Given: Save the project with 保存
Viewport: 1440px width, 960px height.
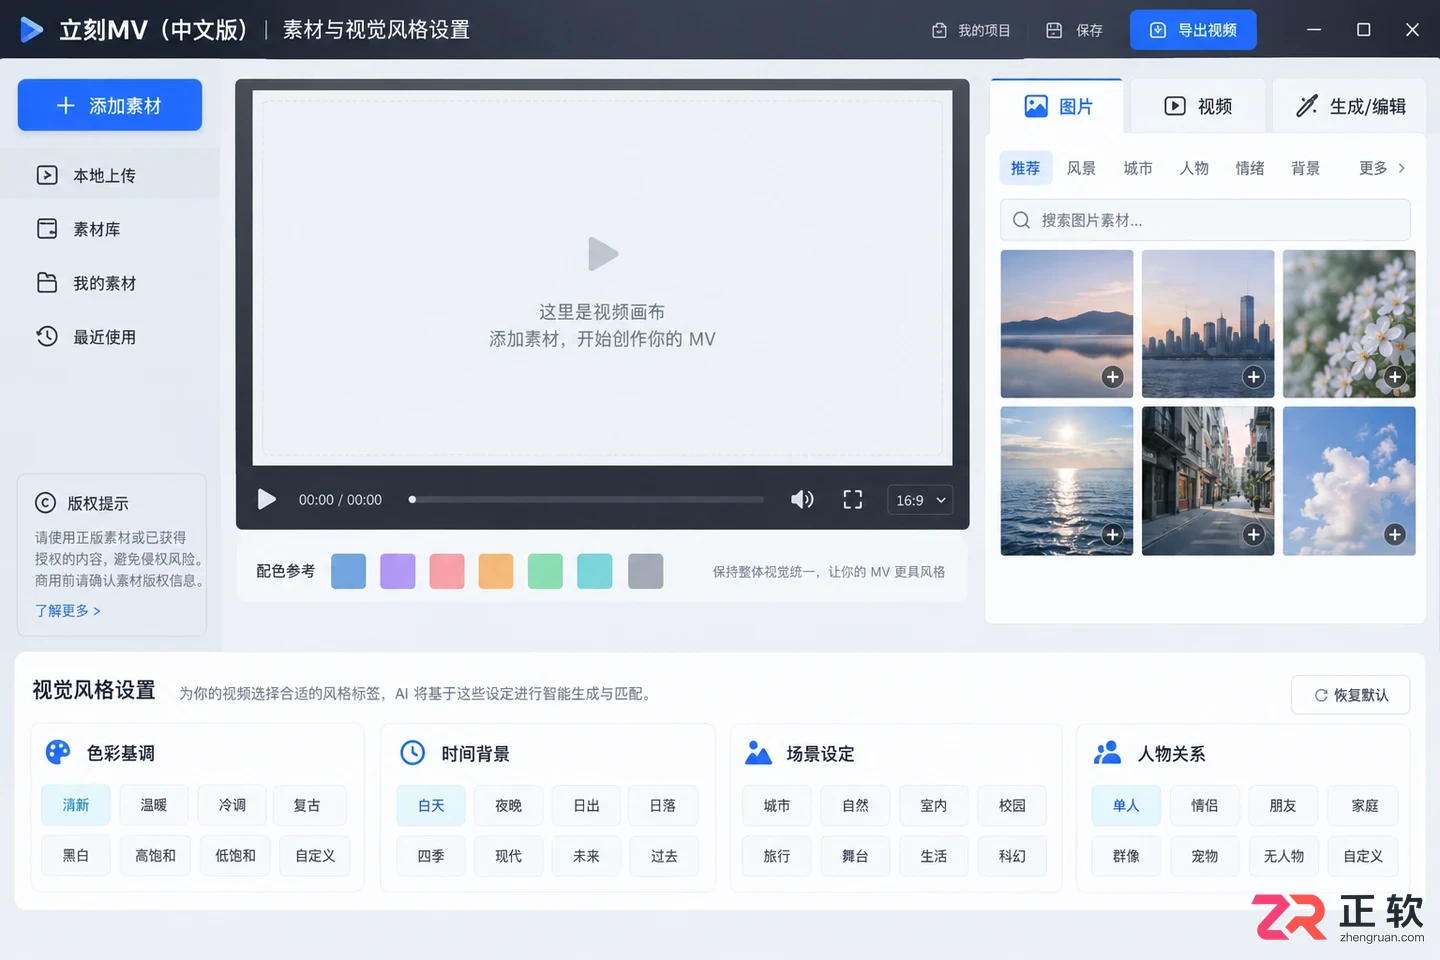Looking at the screenshot, I should coord(1075,30).
